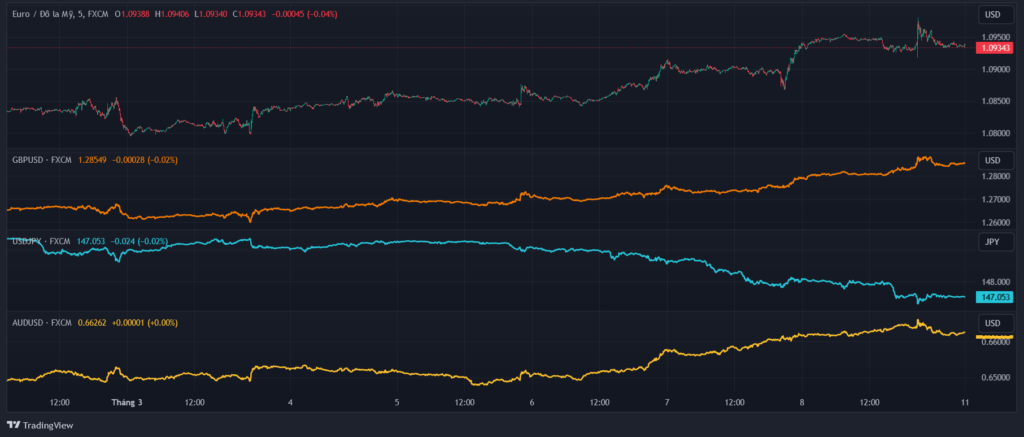Open the JPY currency selector in USDJPY pane

coord(993,242)
